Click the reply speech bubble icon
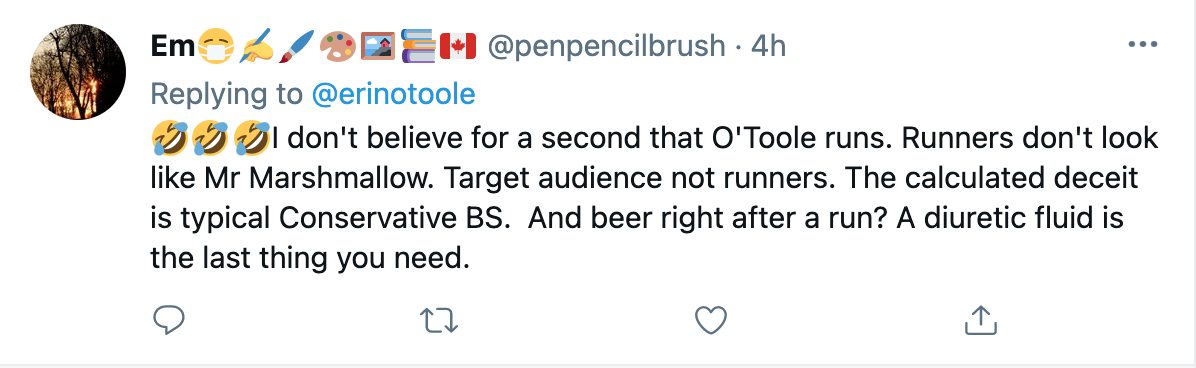Image resolution: width=1196 pixels, height=368 pixels. click(x=169, y=320)
